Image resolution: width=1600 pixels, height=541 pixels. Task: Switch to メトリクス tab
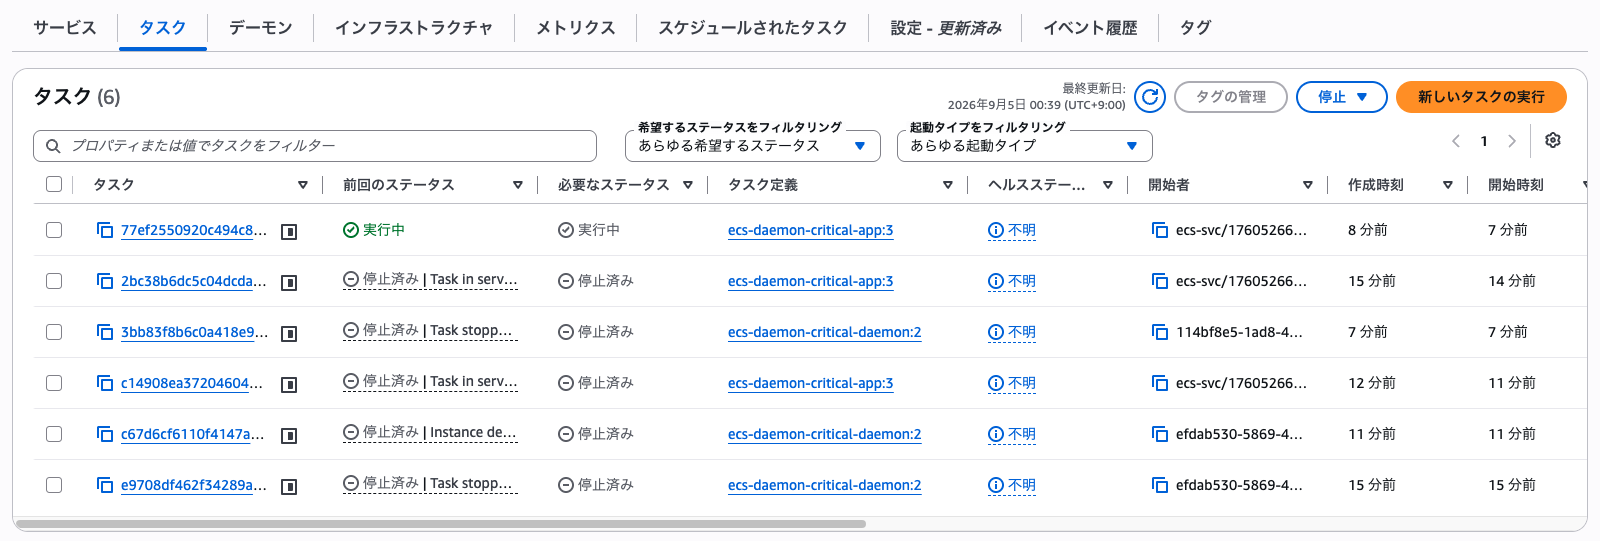576,28
